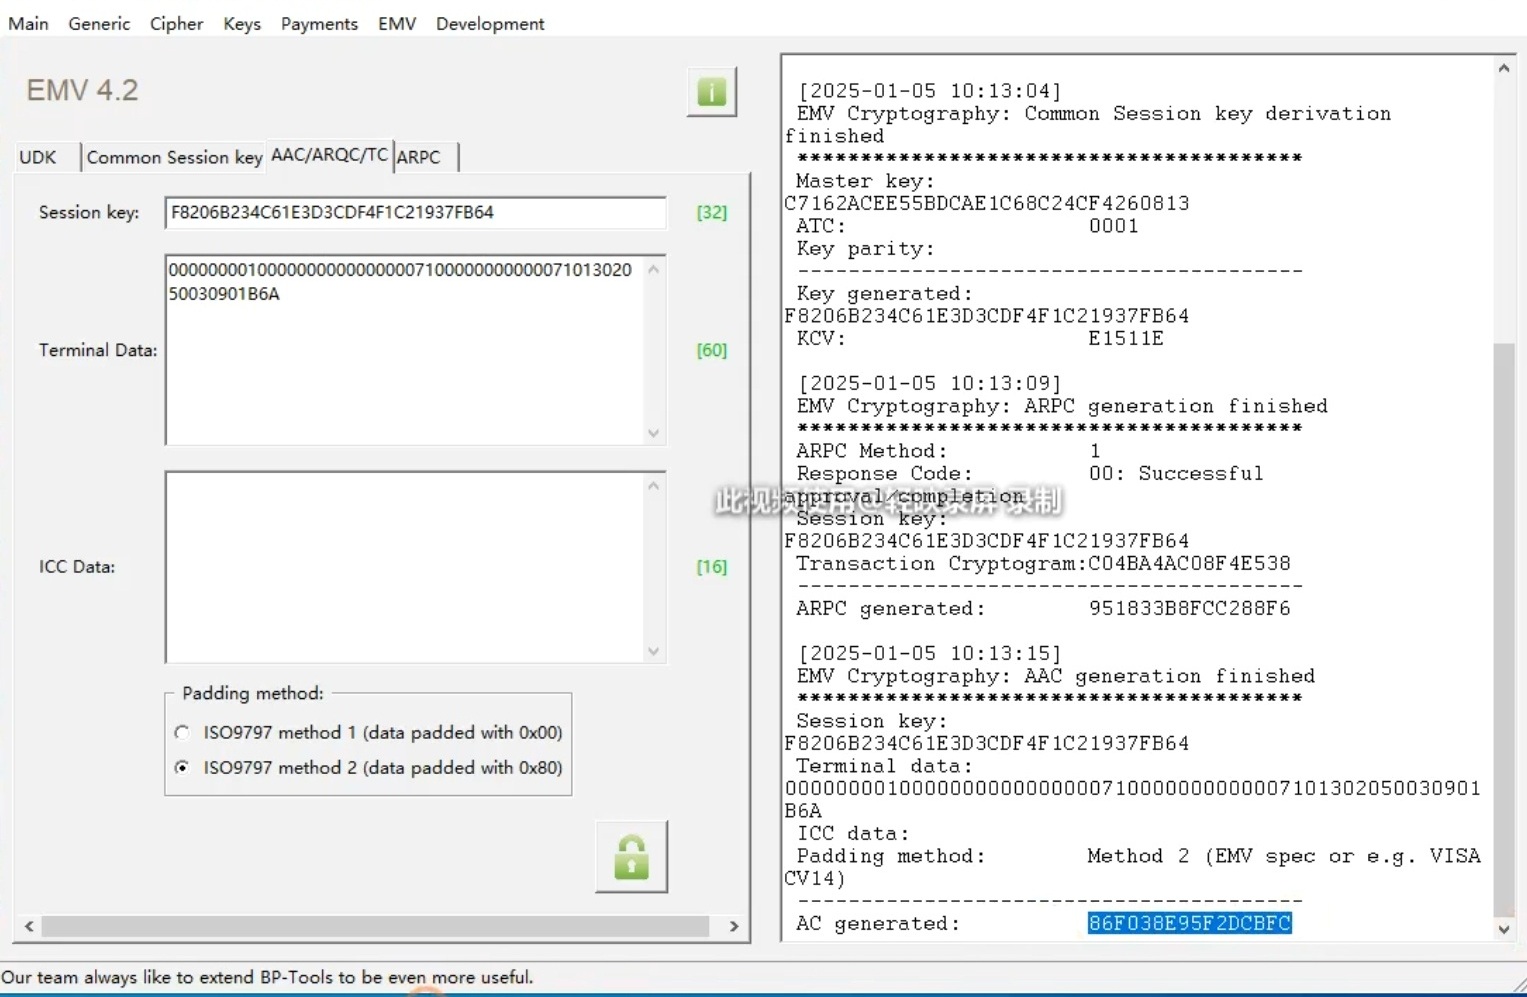Click inside the ICC Data text area
The image size is (1527, 997).
click(x=405, y=566)
